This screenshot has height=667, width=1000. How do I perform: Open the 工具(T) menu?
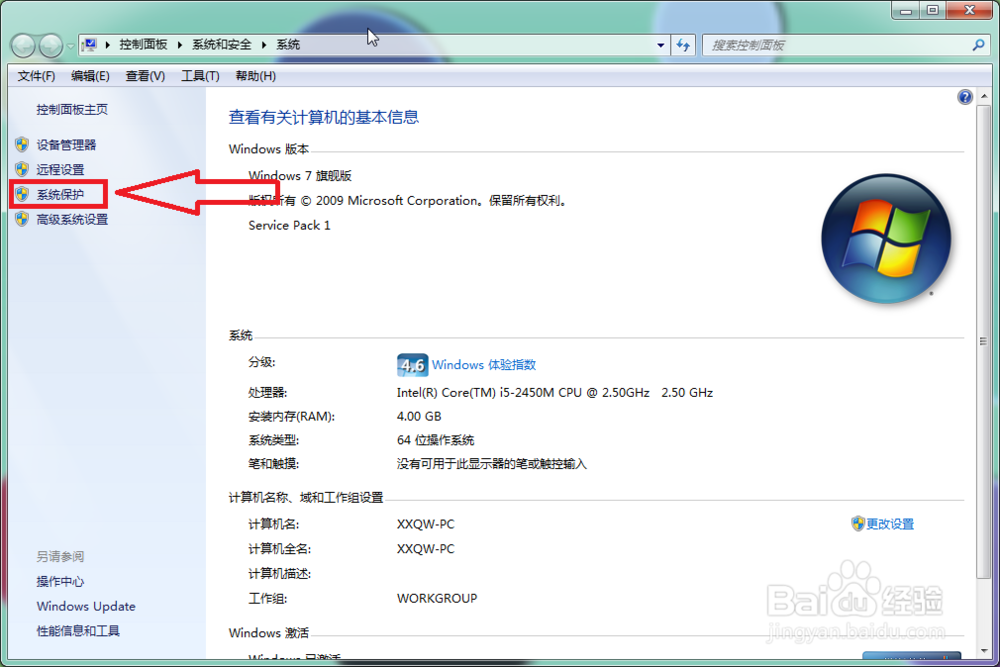click(200, 76)
